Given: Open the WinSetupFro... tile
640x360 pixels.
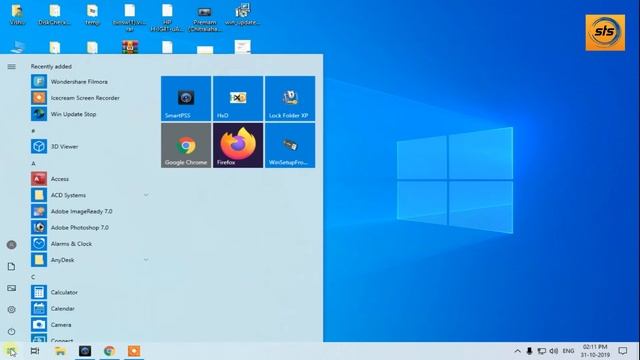Looking at the screenshot, I should coord(290,145).
